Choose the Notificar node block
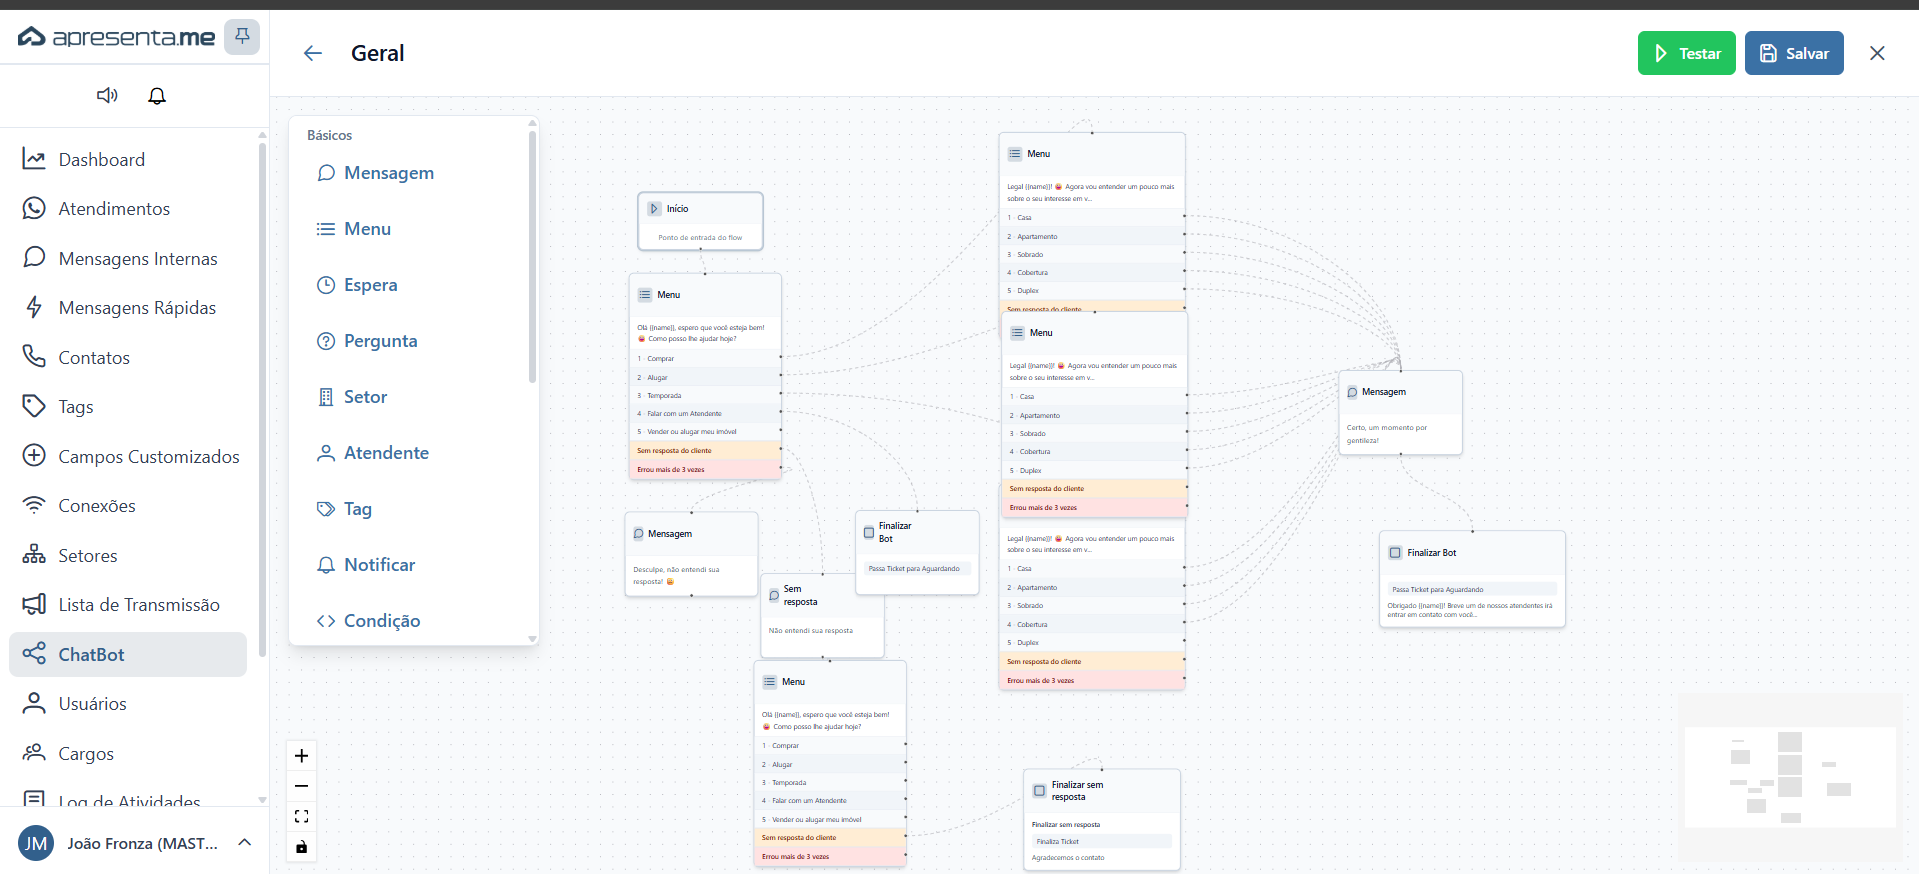1919x874 pixels. (x=366, y=565)
